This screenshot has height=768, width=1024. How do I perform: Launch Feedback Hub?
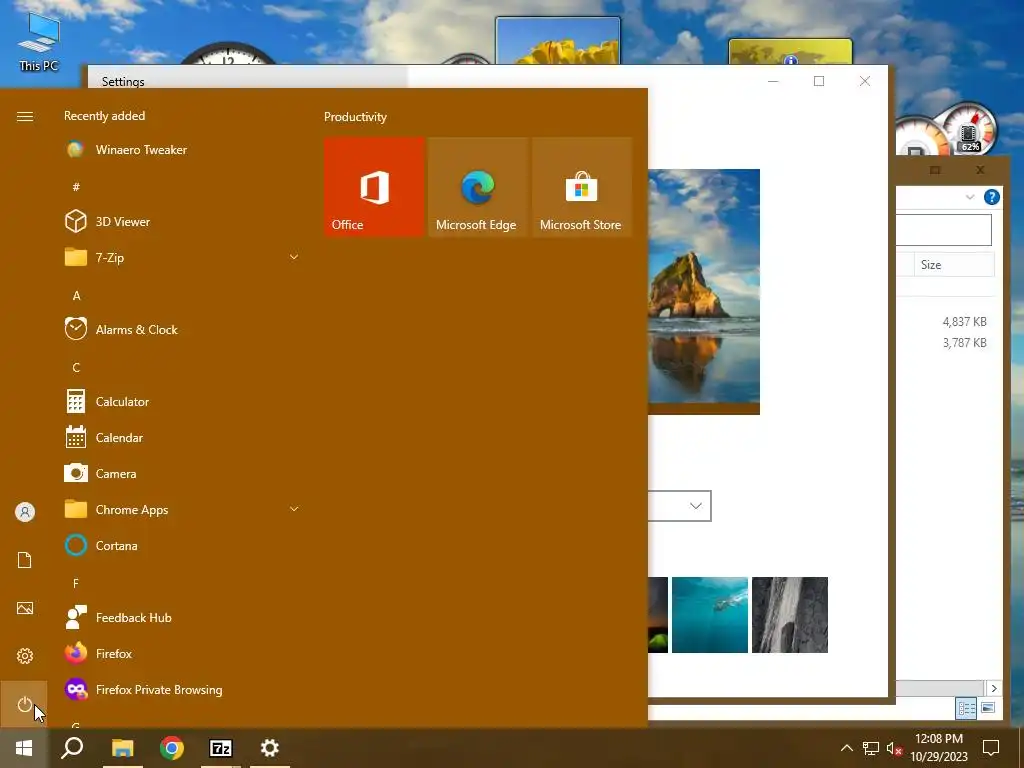[x=182, y=617]
